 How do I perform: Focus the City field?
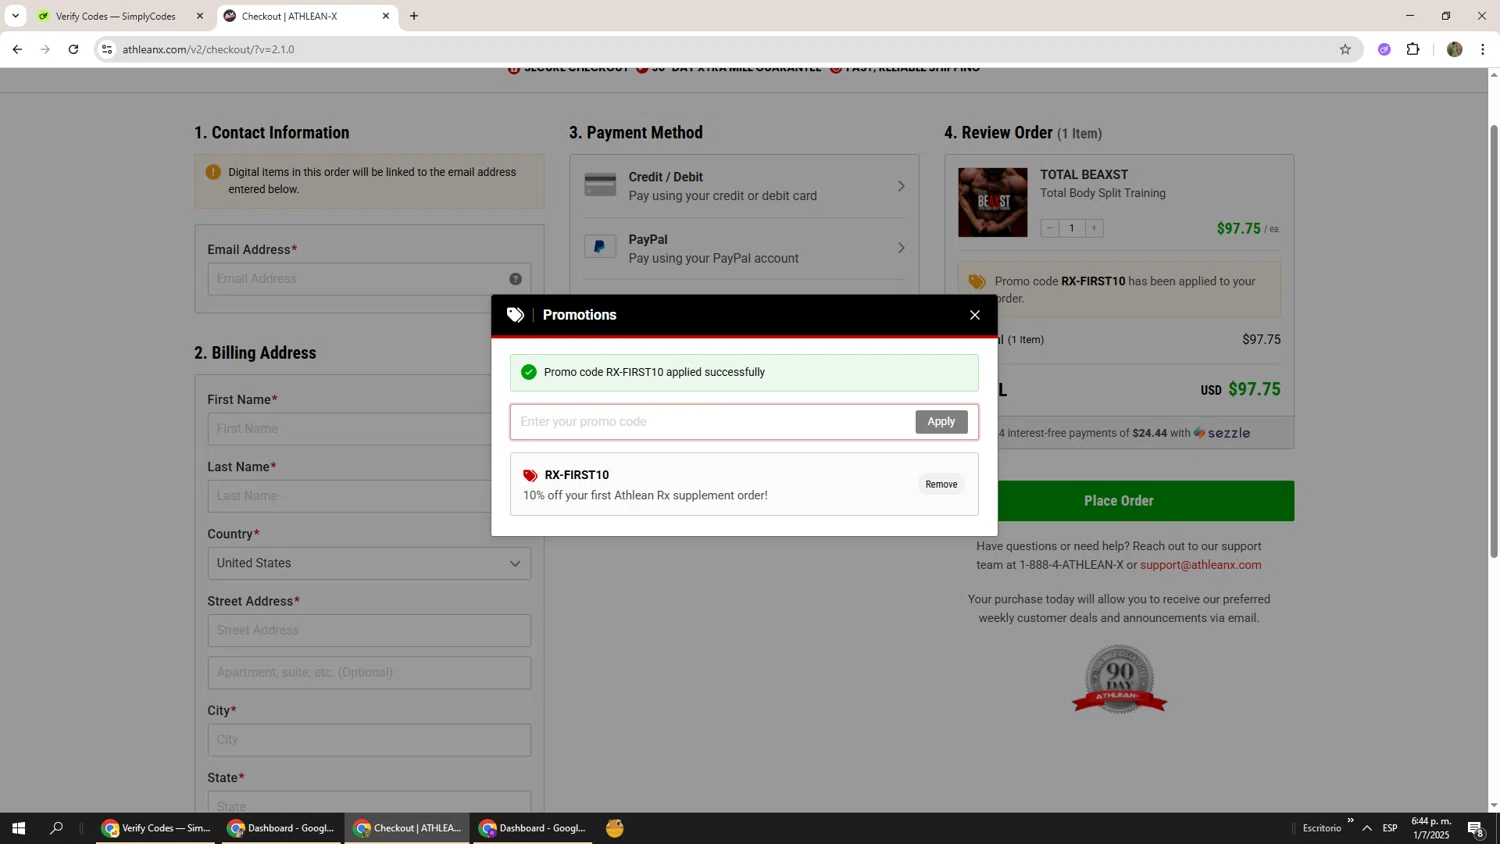pyautogui.click(x=369, y=740)
